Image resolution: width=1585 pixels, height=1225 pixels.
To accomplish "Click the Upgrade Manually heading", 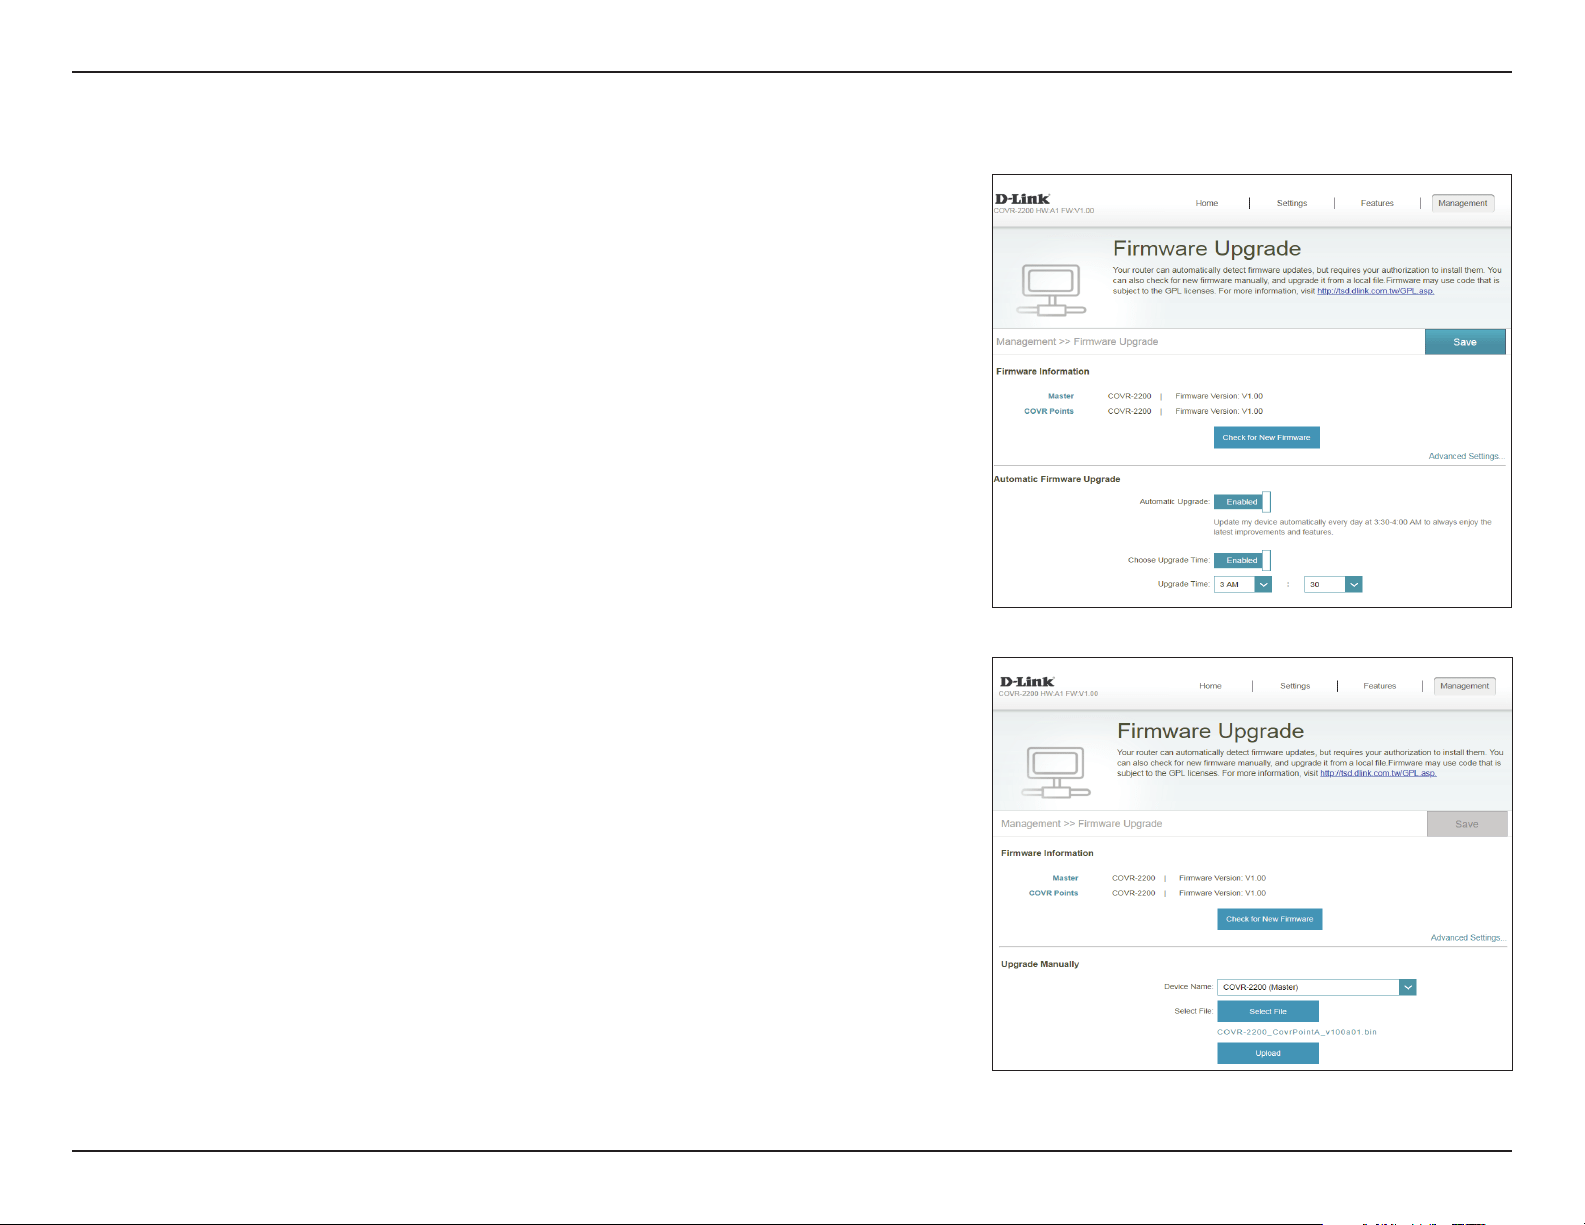I will pyautogui.click(x=1040, y=964).
